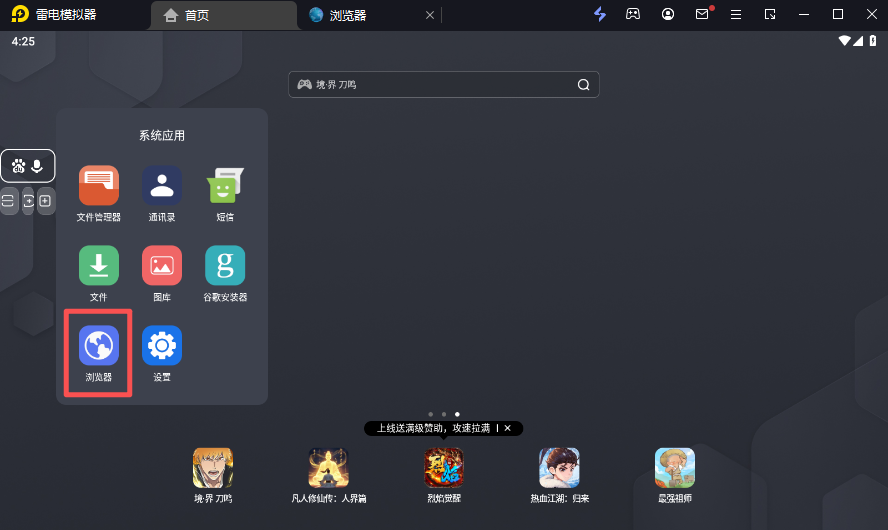
Task: Open the 文件 downloads app
Action: click(x=99, y=266)
